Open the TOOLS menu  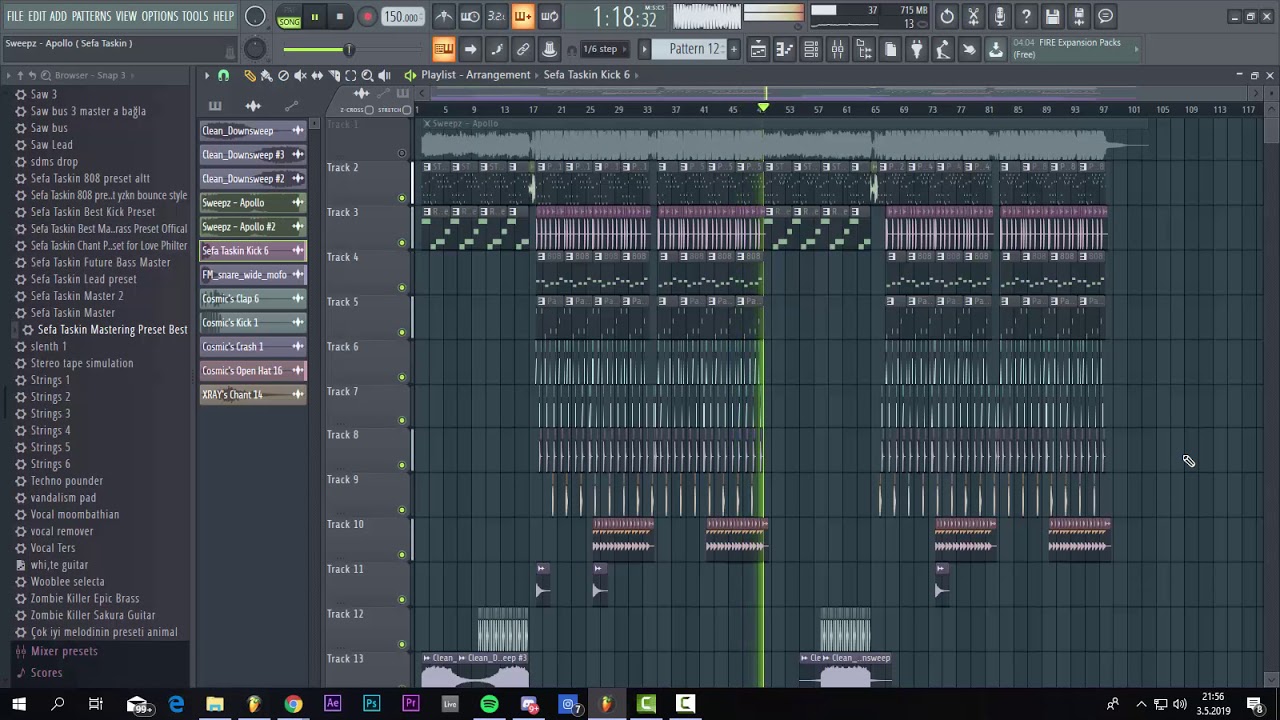195,16
